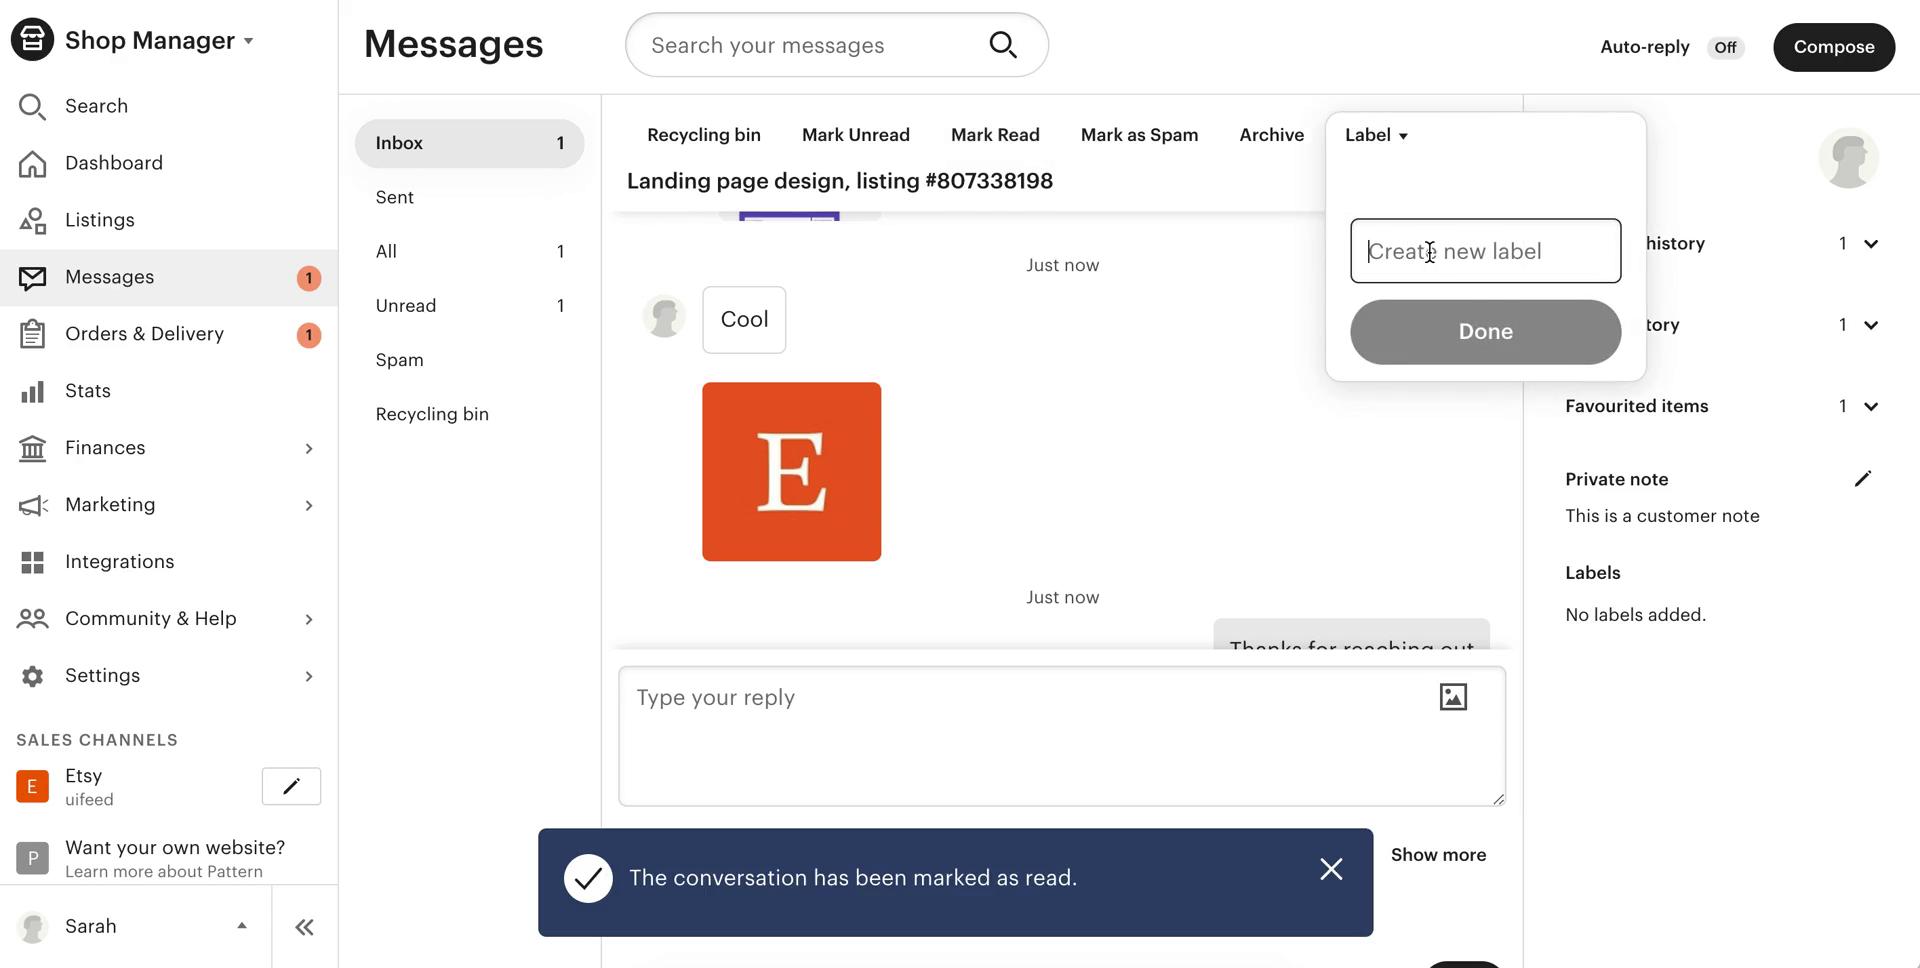Viewport: 1920px width, 968px height.
Task: Edit the Etsy channel with pencil button
Action: coord(291,786)
